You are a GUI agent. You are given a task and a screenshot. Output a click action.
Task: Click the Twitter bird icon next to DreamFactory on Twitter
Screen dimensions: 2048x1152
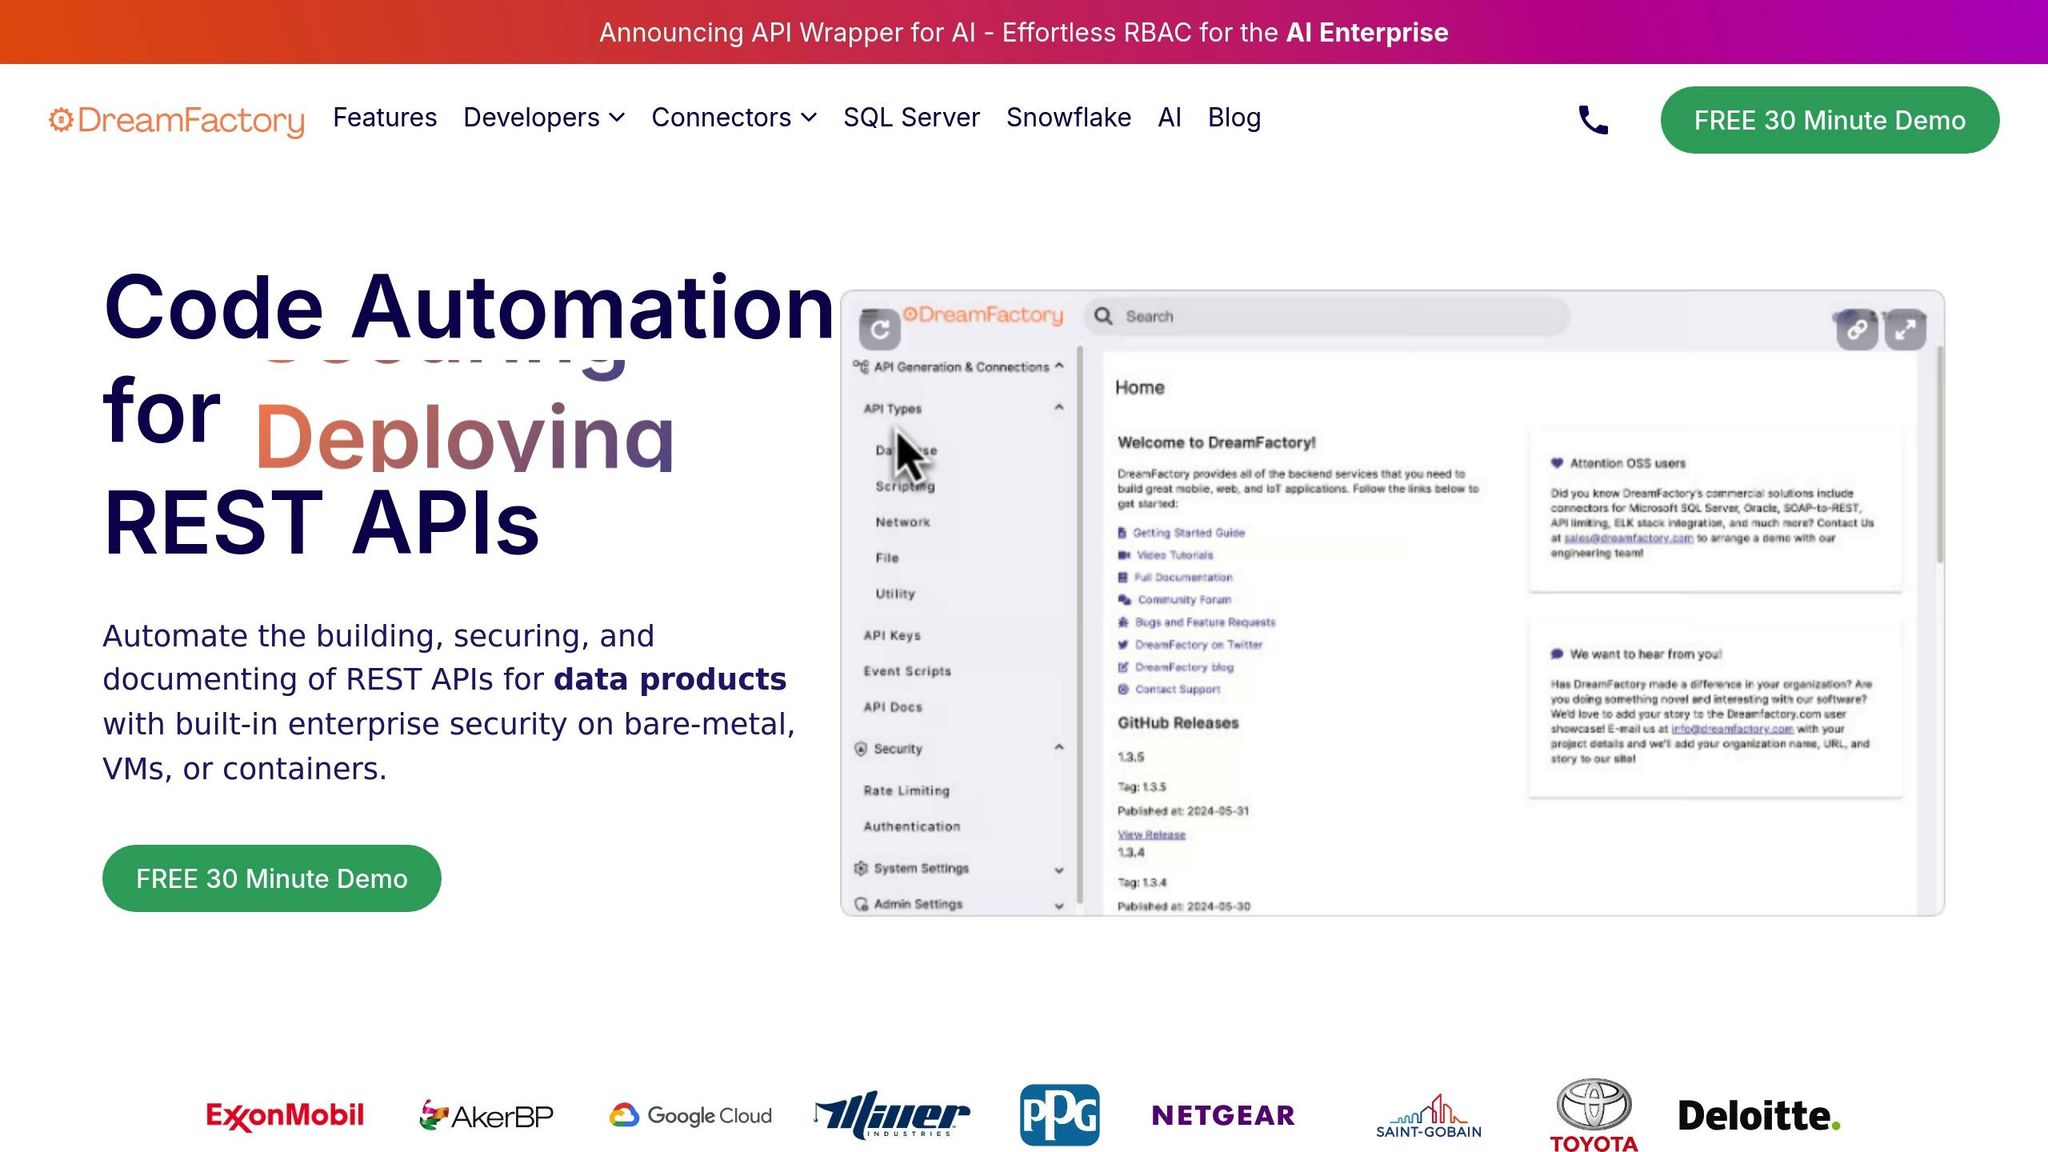[1124, 645]
